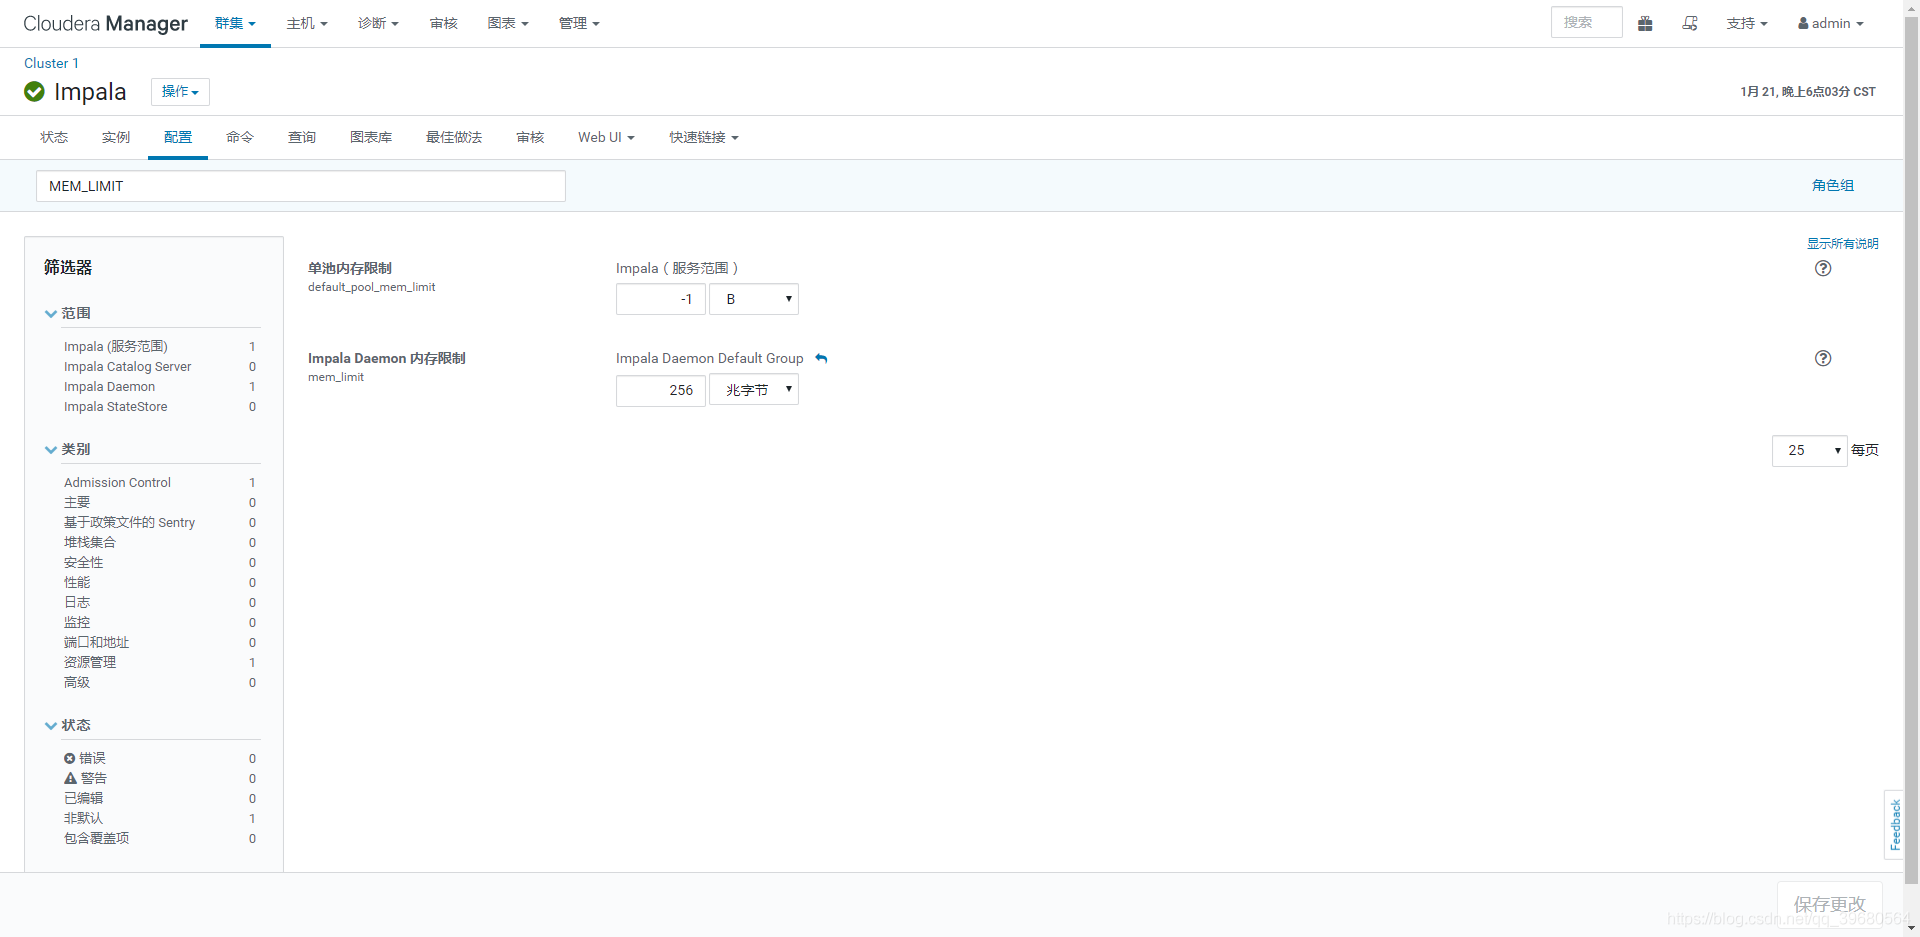Viewport: 1920px width, 937px height.
Task: Open the 兆字节 unit dropdown
Action: (754, 390)
